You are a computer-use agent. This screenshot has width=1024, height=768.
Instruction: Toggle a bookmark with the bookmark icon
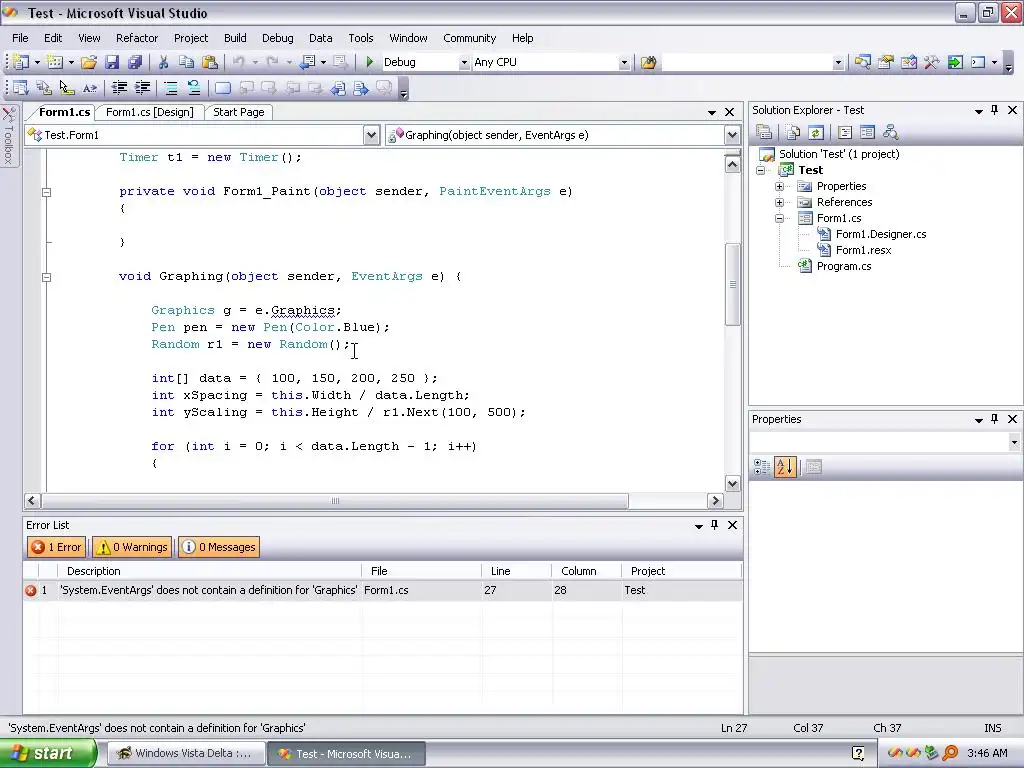pyautogui.click(x=223, y=88)
